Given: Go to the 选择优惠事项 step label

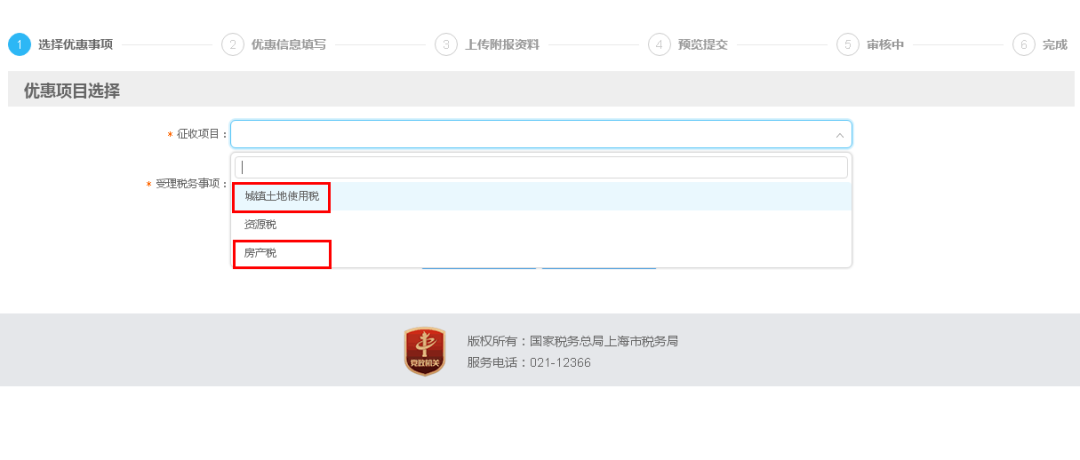Looking at the screenshot, I should (x=75, y=45).
